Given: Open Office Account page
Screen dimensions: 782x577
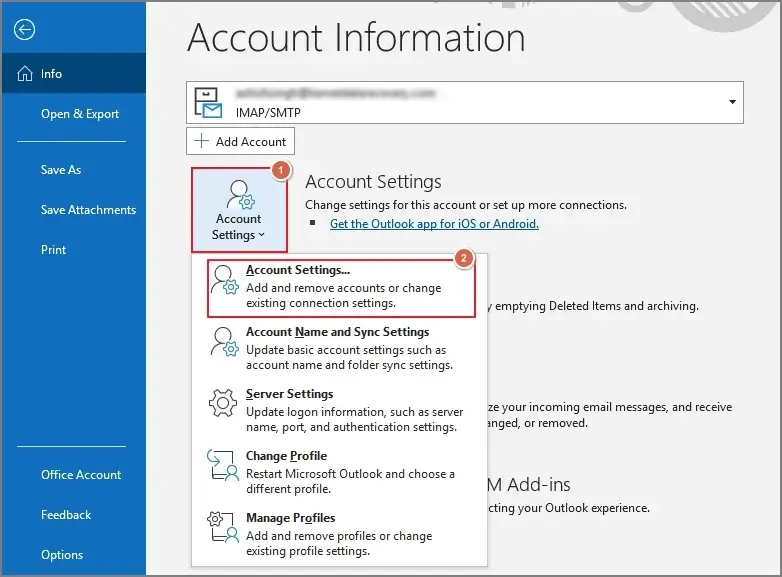Looking at the screenshot, I should 81,474.
